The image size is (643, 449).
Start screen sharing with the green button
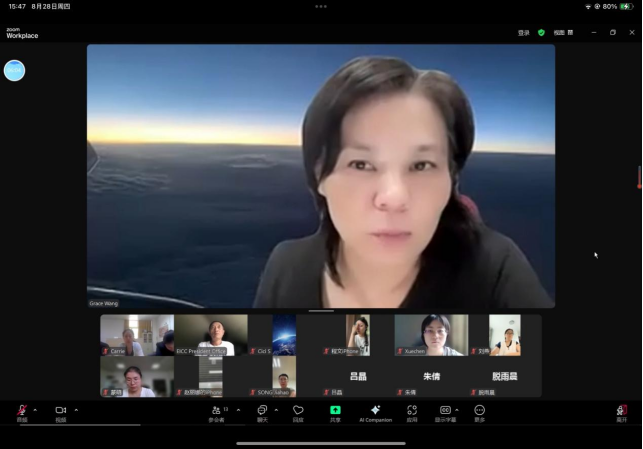tap(335, 411)
